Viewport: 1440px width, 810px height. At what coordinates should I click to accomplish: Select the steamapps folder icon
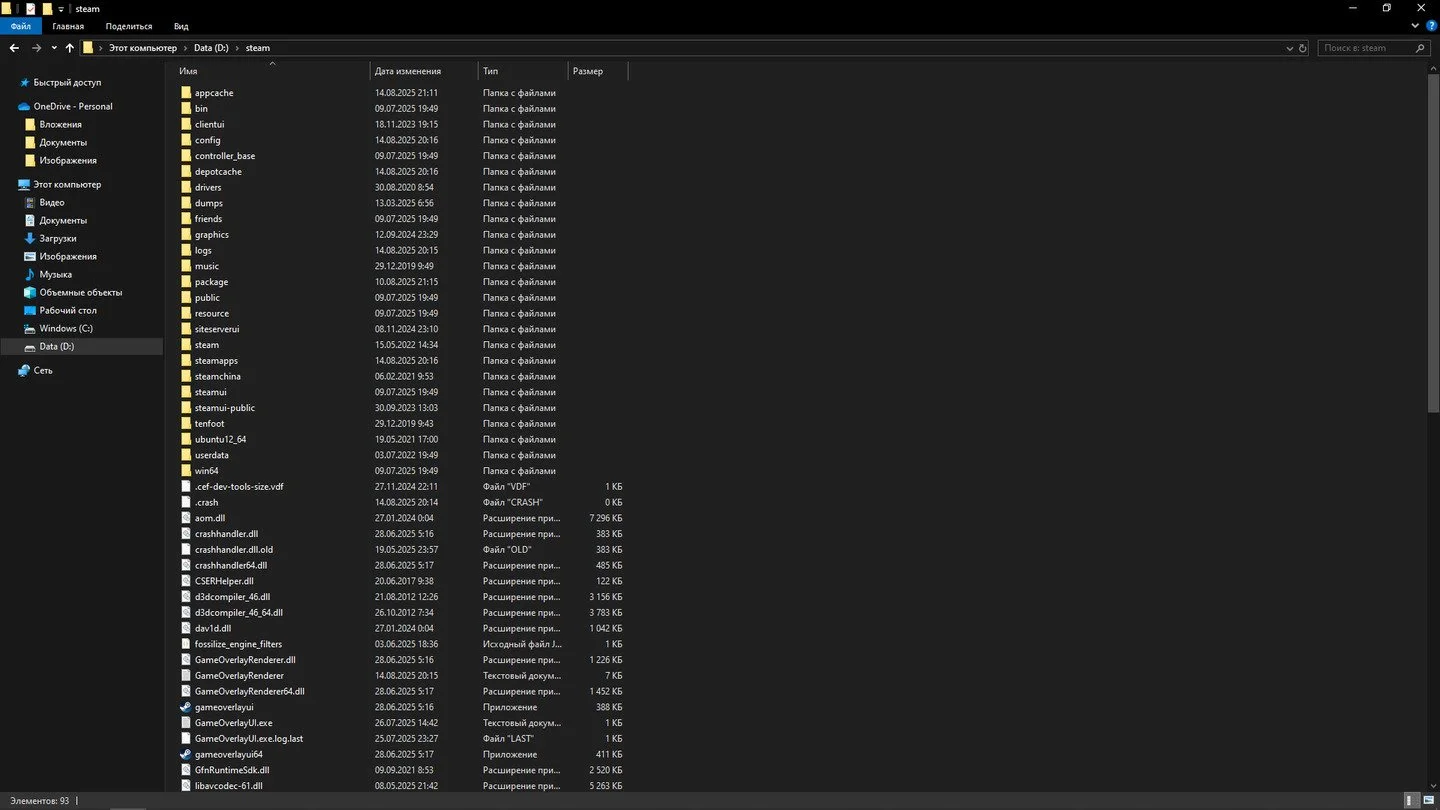(185, 360)
